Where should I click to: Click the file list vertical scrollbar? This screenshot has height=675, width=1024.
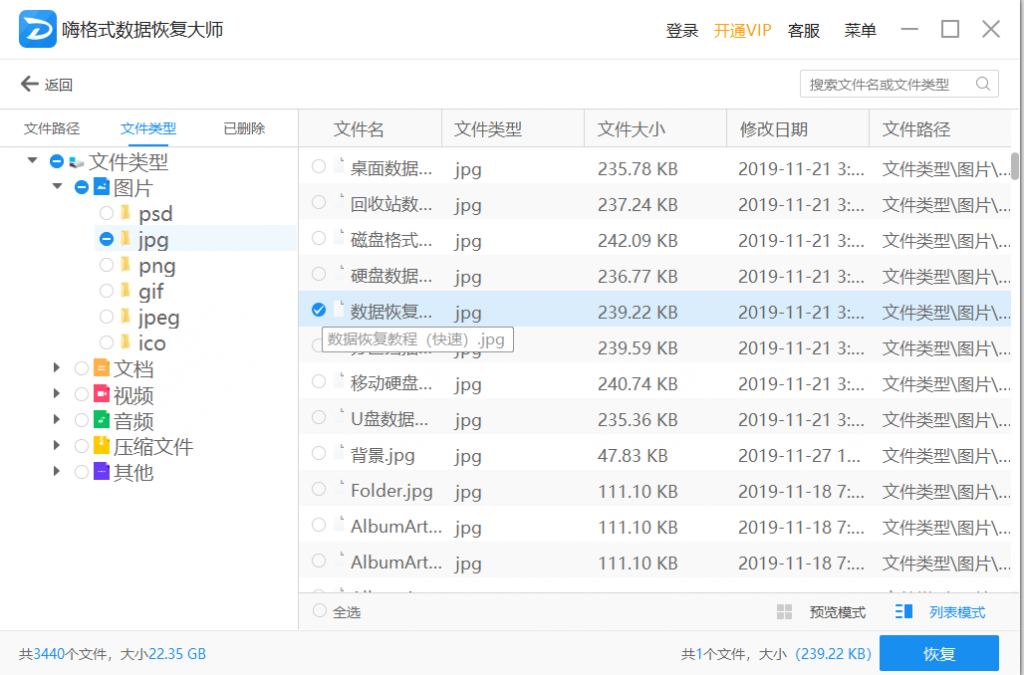click(x=1015, y=166)
